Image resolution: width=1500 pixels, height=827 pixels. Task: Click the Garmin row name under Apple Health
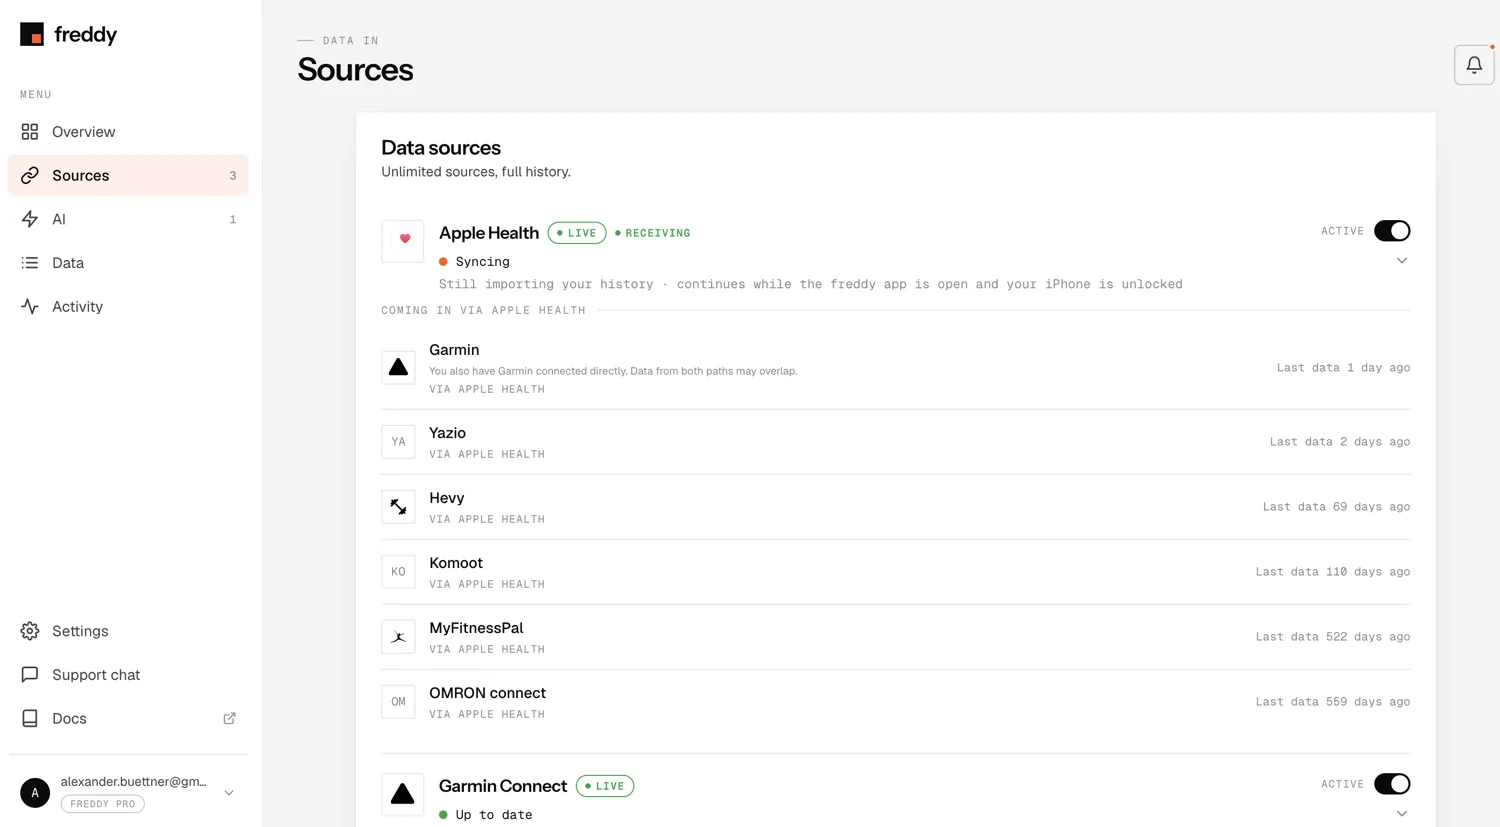click(454, 350)
